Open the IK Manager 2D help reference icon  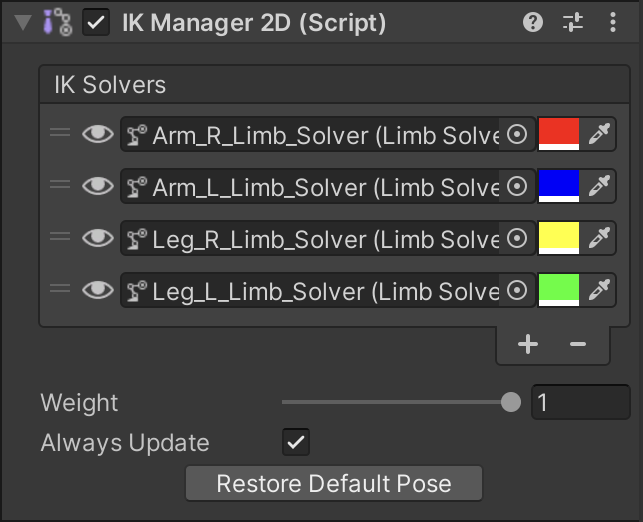click(x=534, y=23)
